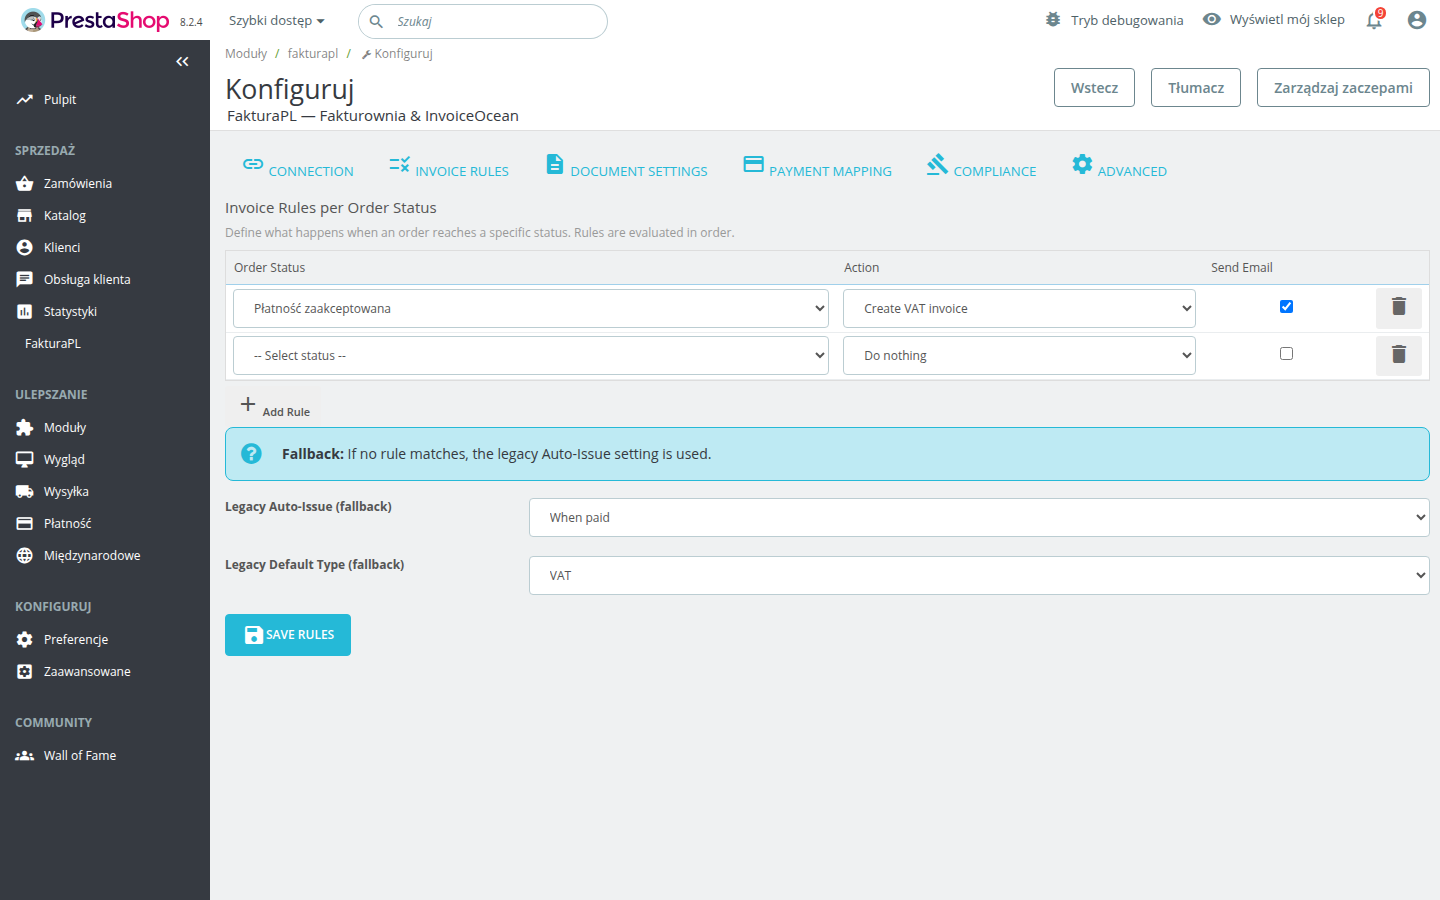This screenshot has width=1440, height=900.
Task: Click the account profile icon top right
Action: (1417, 19)
